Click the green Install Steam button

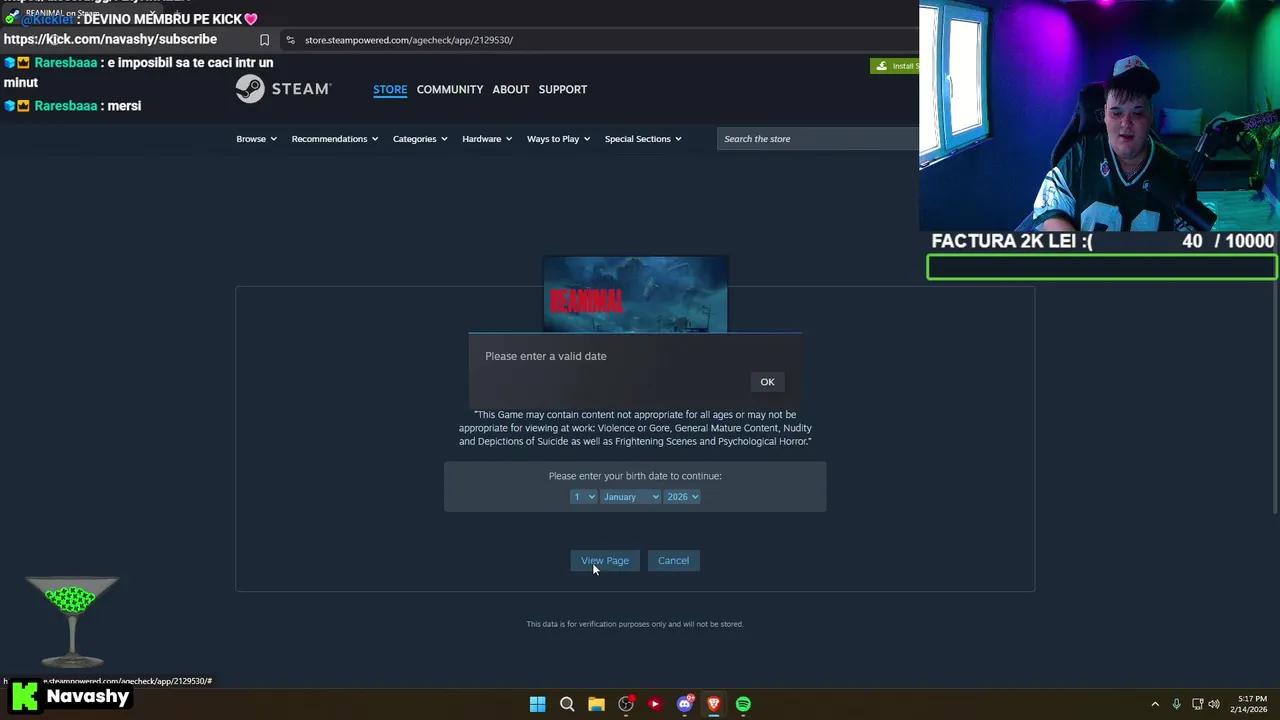895,66
